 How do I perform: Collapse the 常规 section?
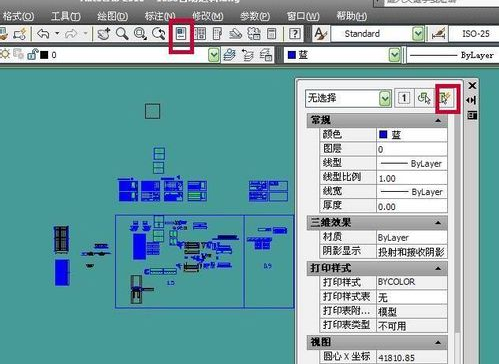pos(438,120)
